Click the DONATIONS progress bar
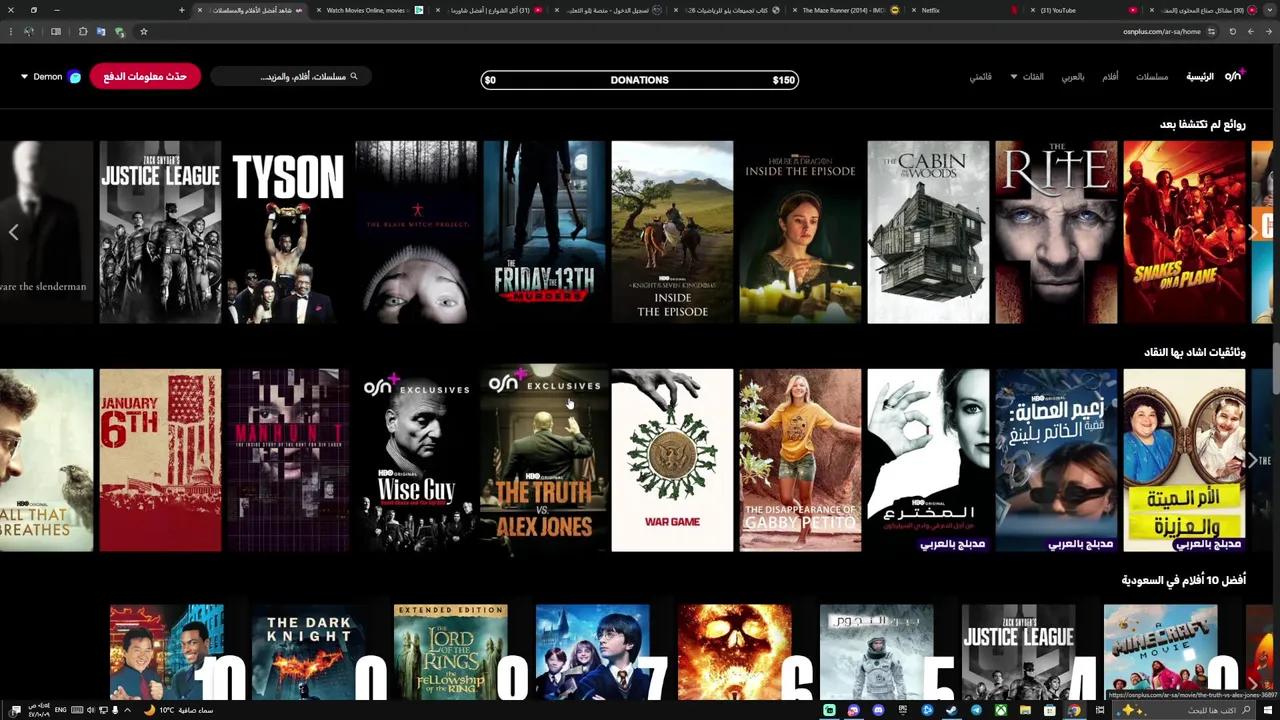Image resolution: width=1280 pixels, height=720 pixels. (640, 80)
